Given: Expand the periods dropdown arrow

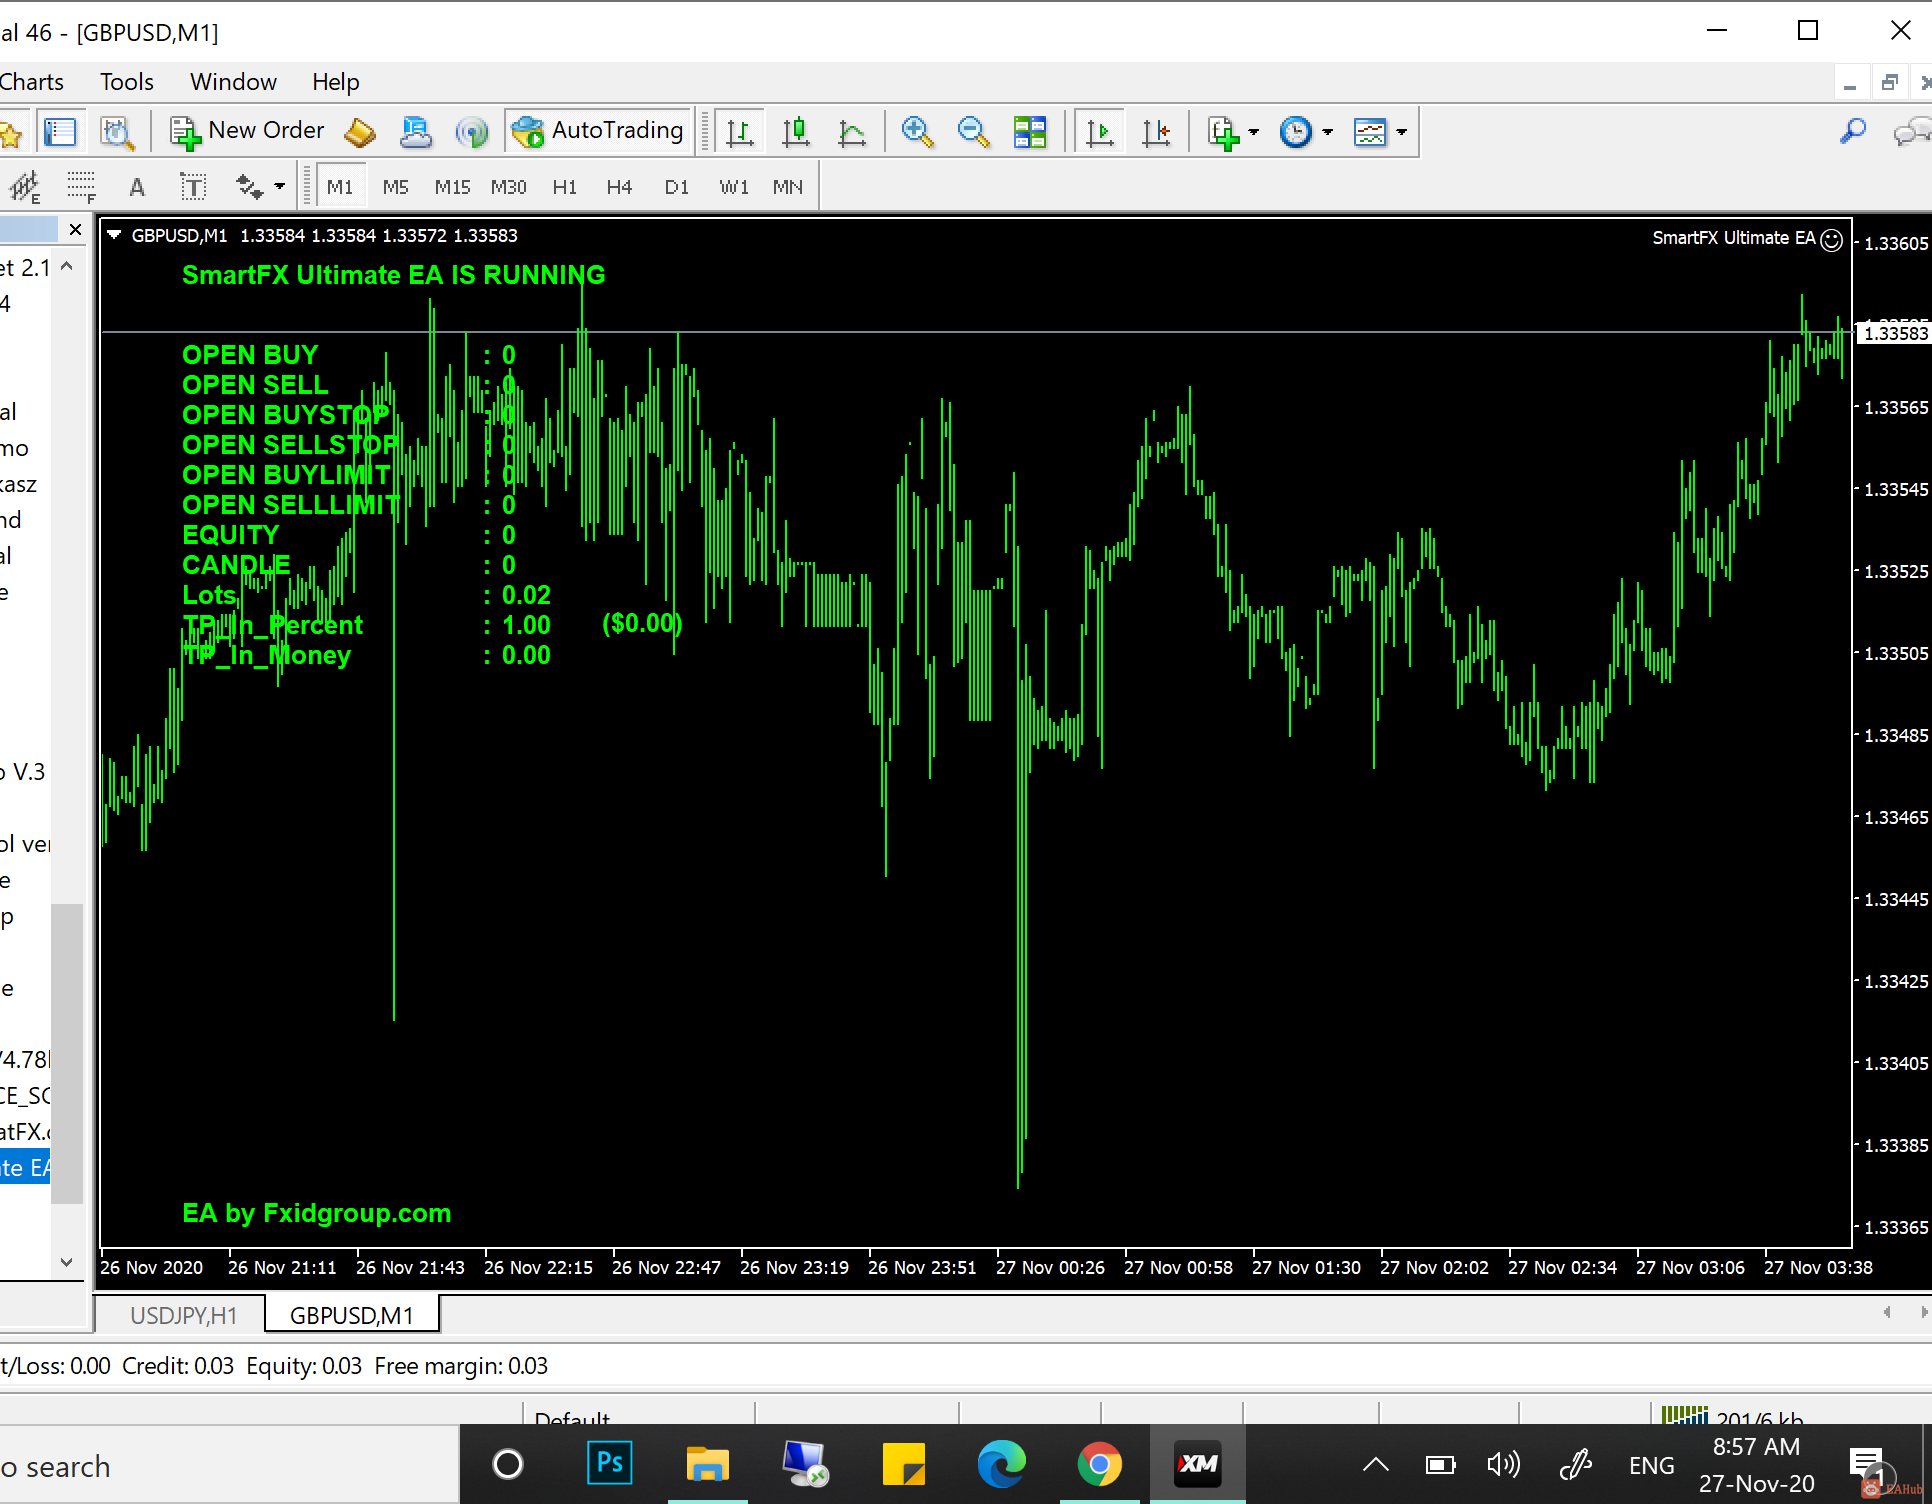Looking at the screenshot, I should click(1328, 131).
